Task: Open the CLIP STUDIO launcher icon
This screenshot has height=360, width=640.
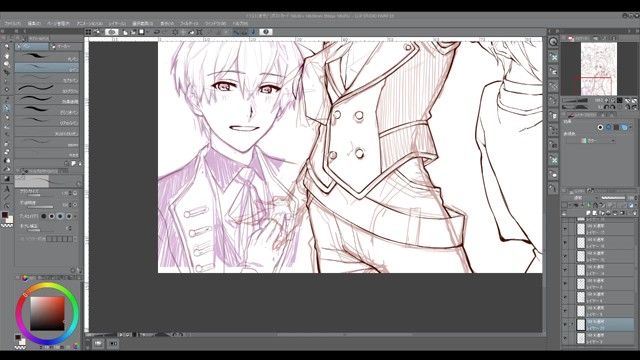Action: 111,32
